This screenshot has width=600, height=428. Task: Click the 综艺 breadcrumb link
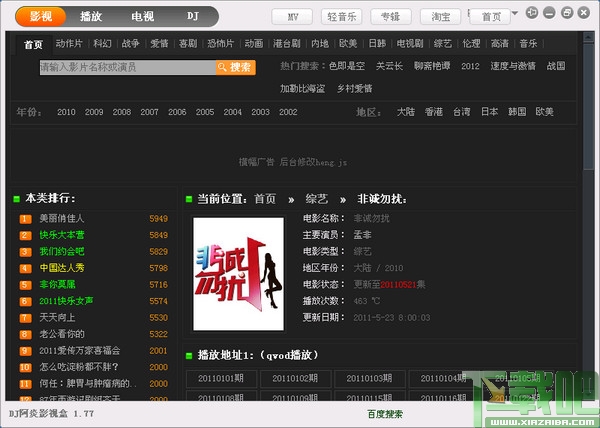316,199
